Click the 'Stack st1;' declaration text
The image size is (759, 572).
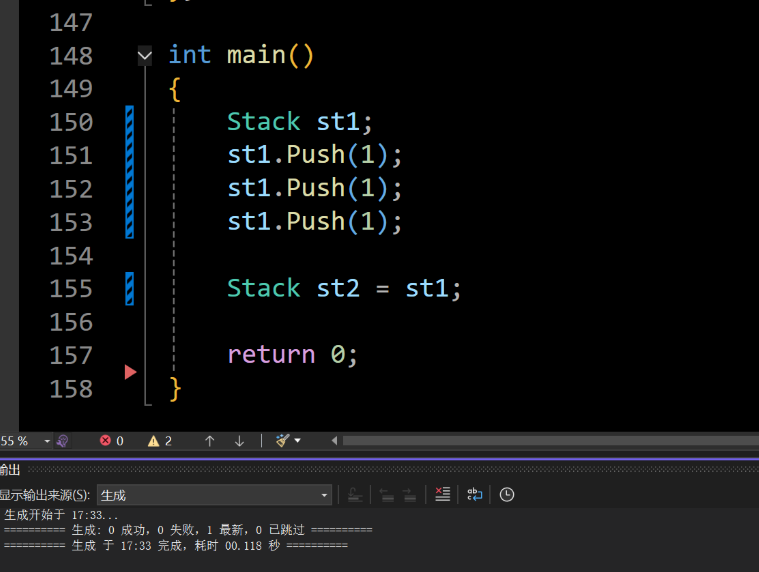click(x=300, y=121)
